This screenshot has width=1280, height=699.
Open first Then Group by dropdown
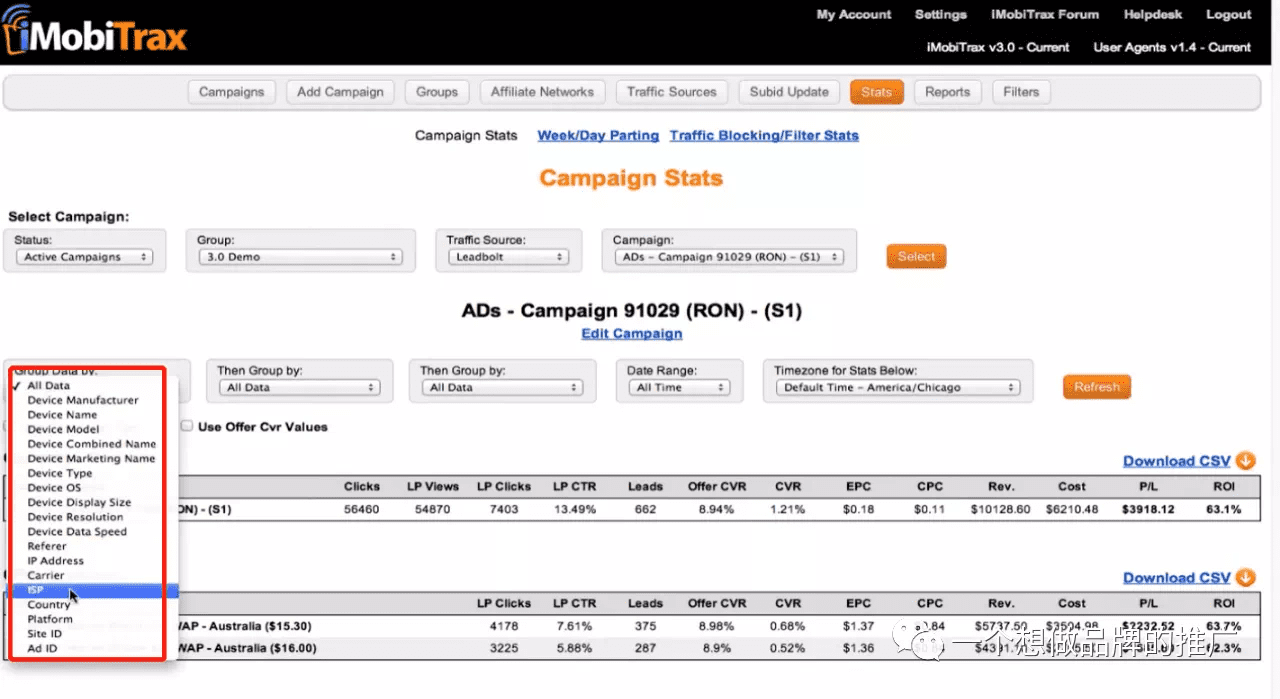coord(299,387)
